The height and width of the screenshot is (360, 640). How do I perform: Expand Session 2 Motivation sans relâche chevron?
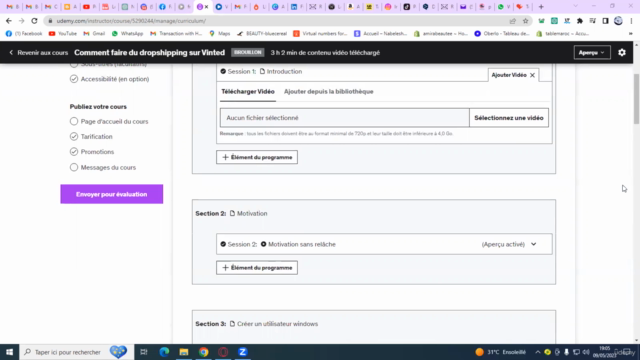point(533,244)
